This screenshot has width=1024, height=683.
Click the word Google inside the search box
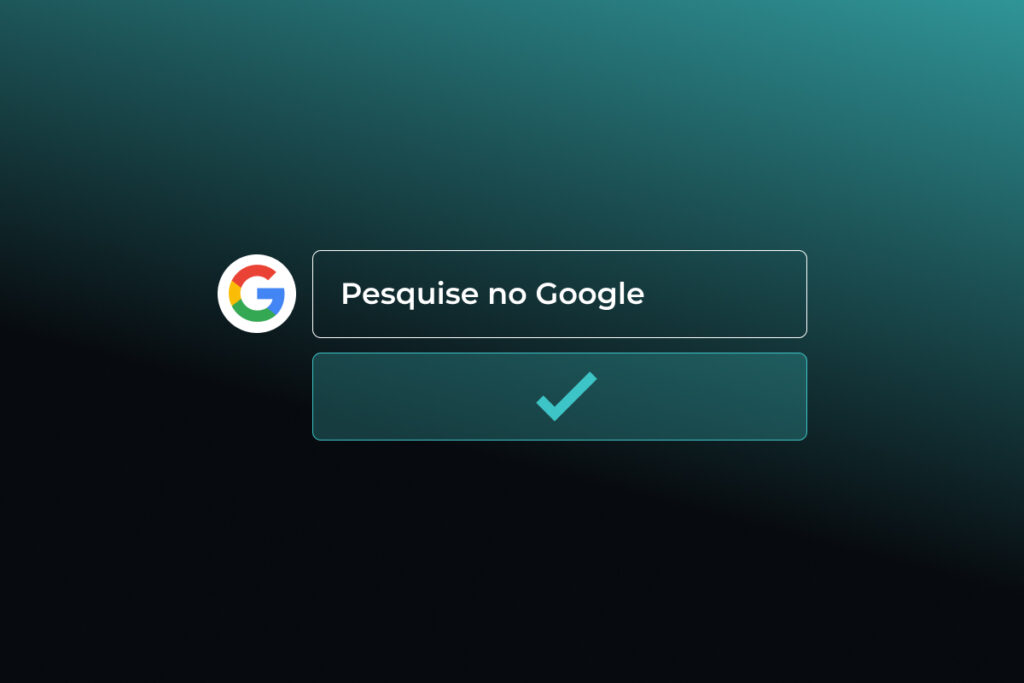[x=590, y=294]
